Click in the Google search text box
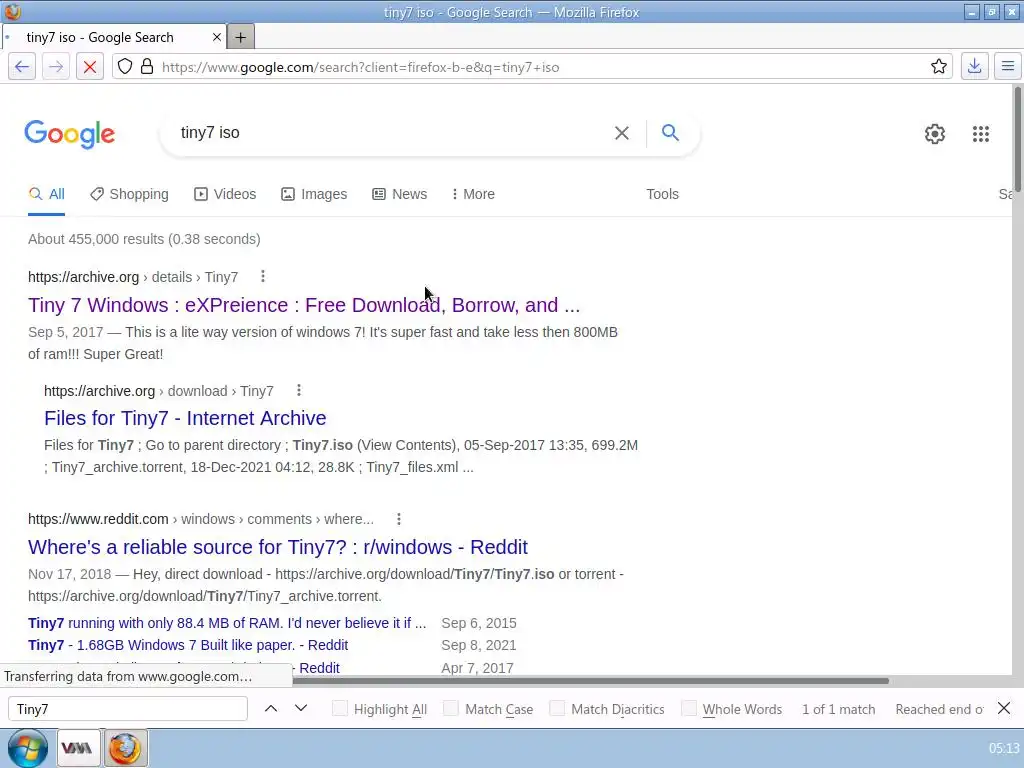 point(392,133)
